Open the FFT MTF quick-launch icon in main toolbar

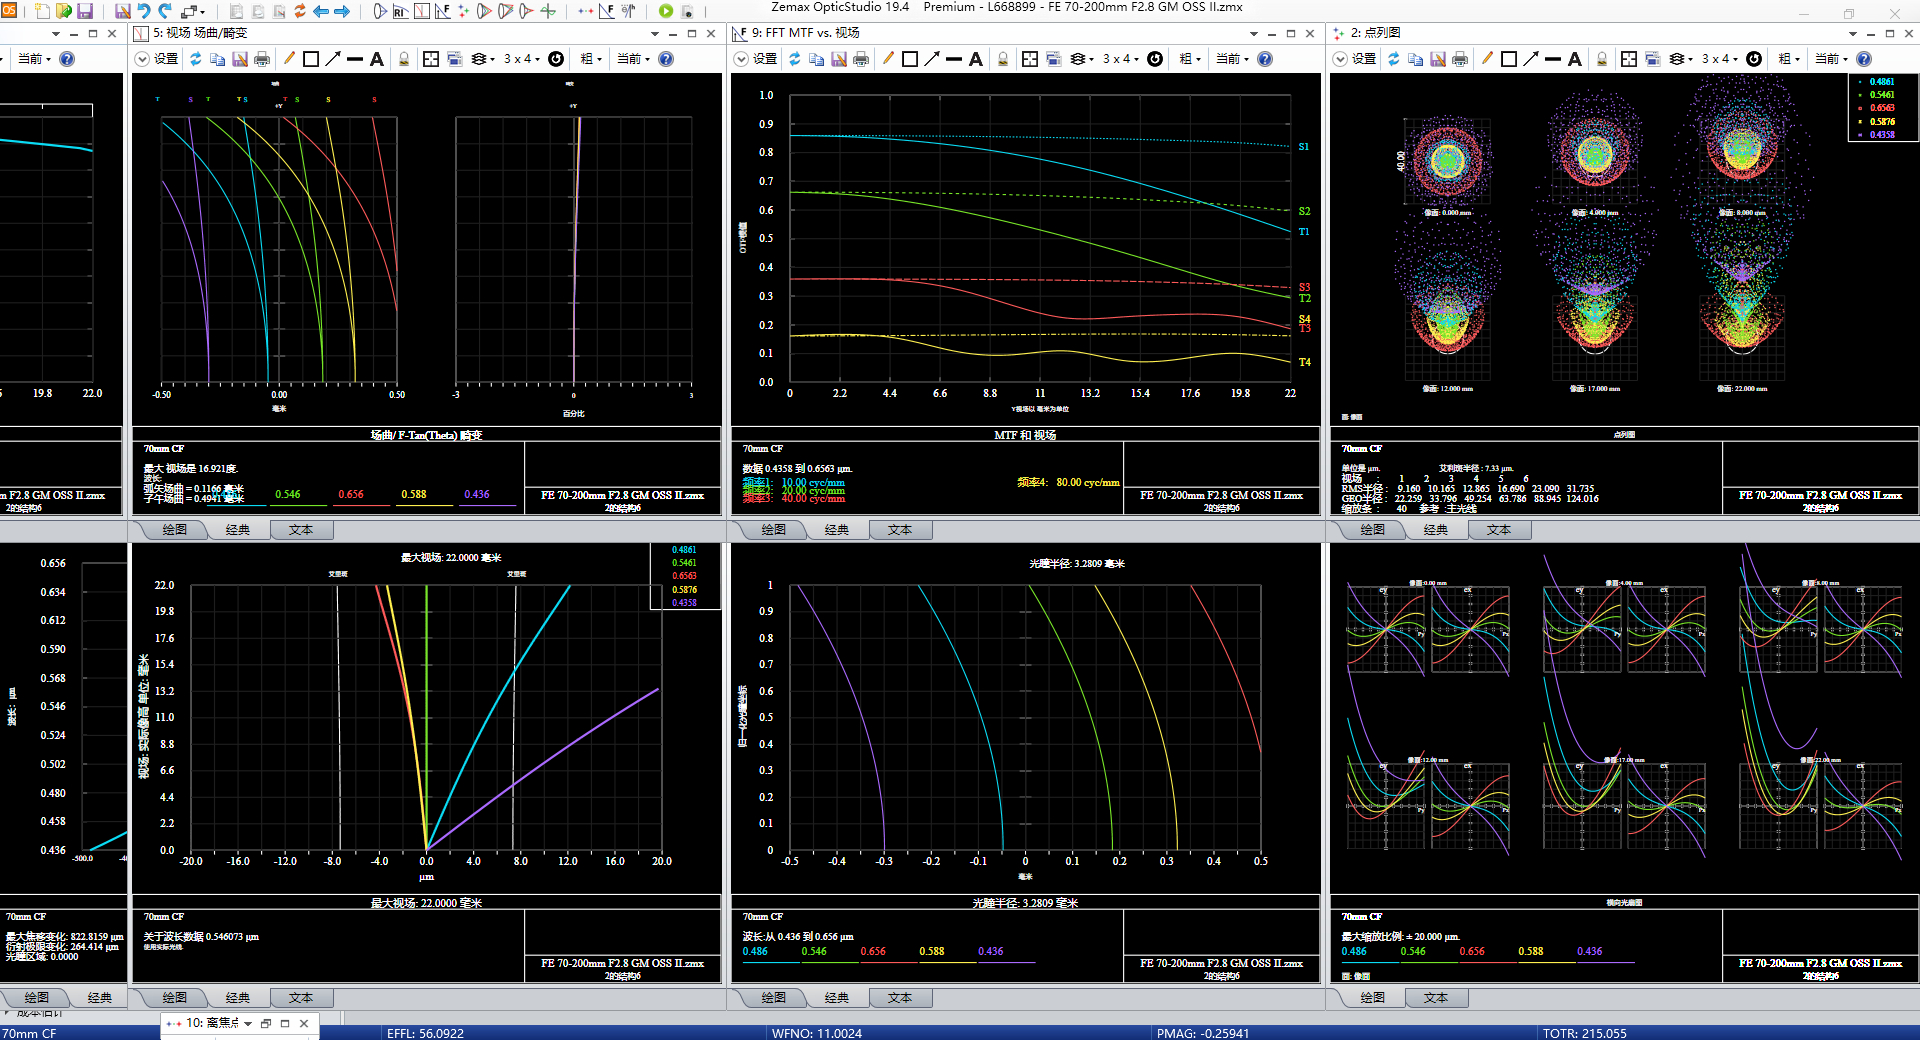point(442,11)
